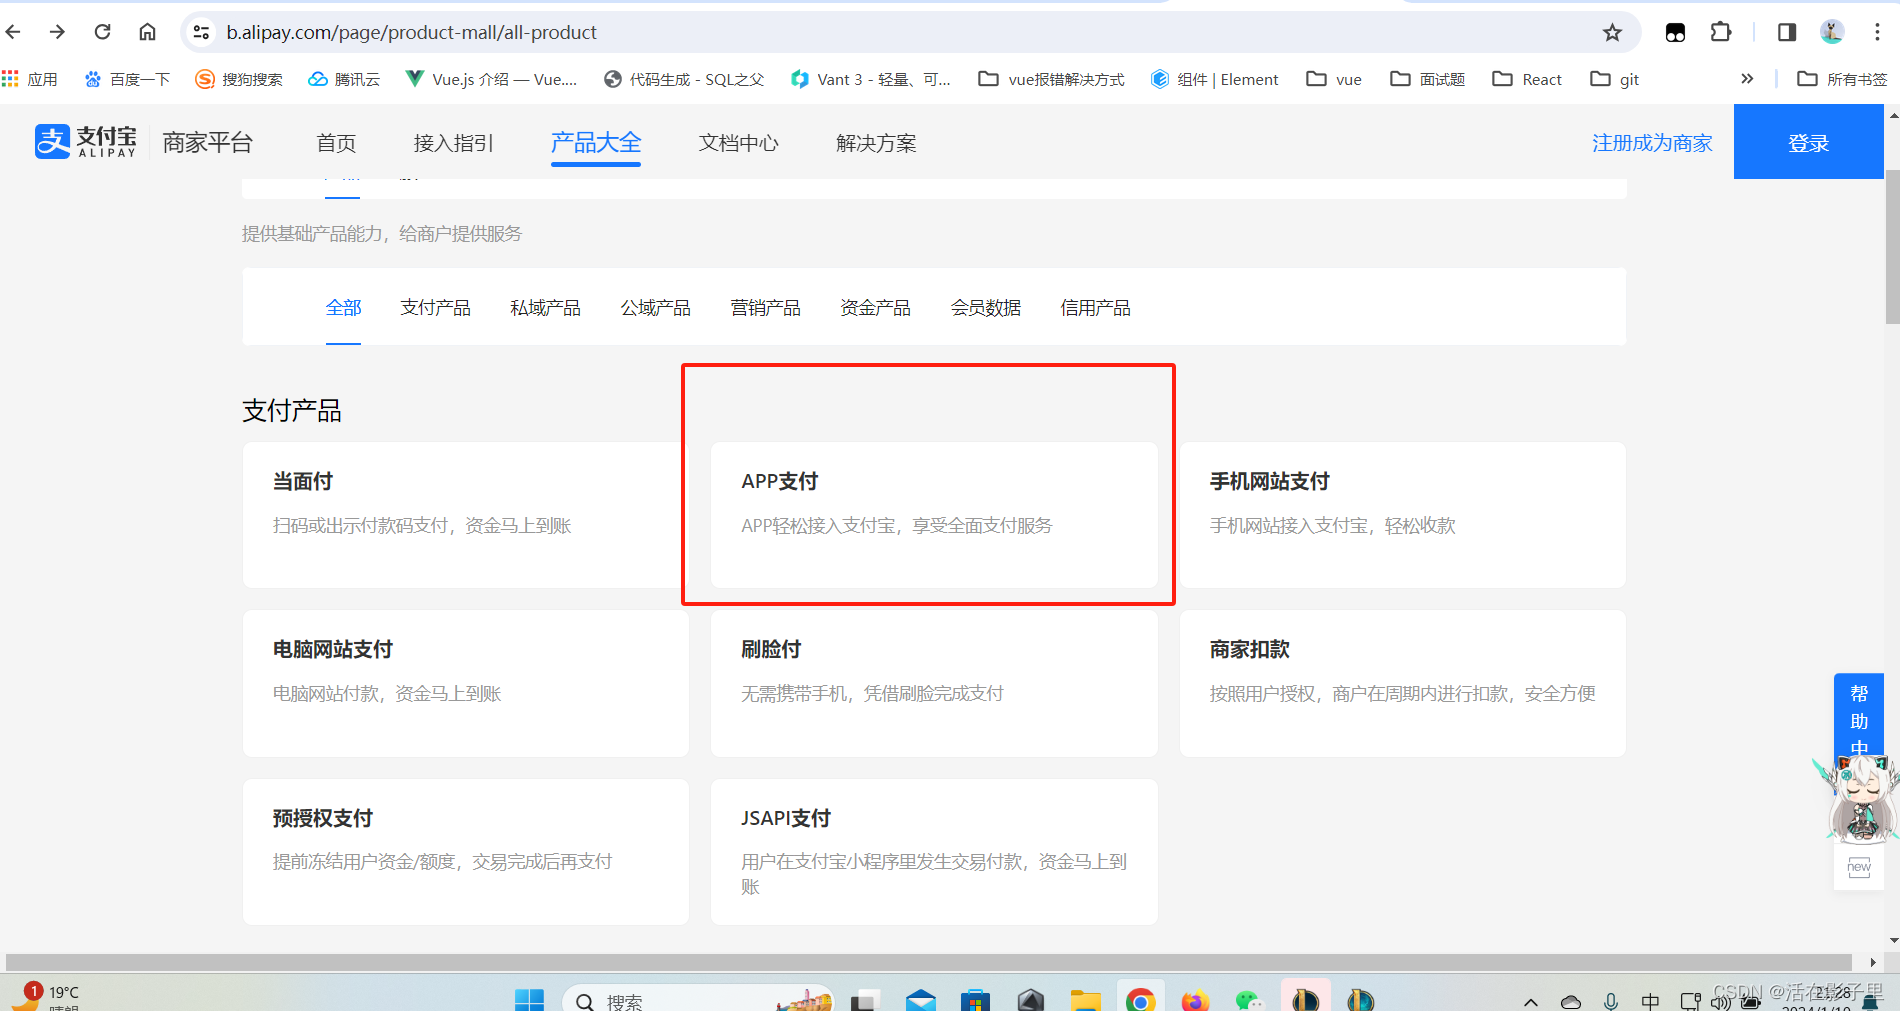Click the vertical page scrollbar thumb

[1892, 247]
